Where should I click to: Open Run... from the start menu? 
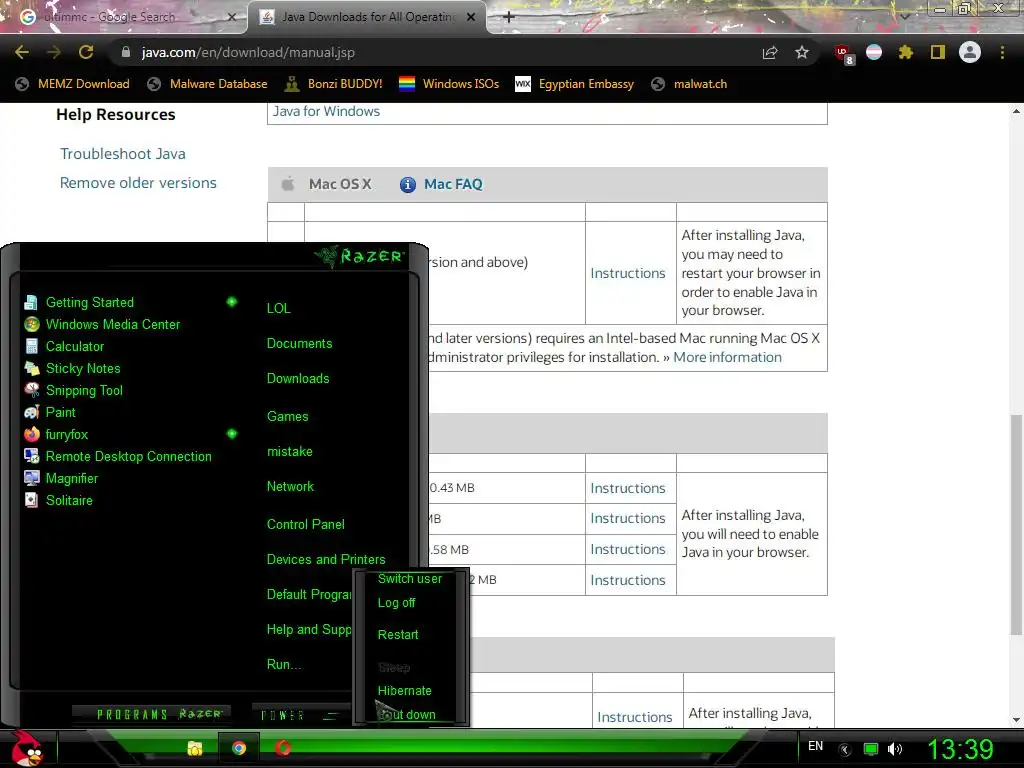pyautogui.click(x=283, y=665)
